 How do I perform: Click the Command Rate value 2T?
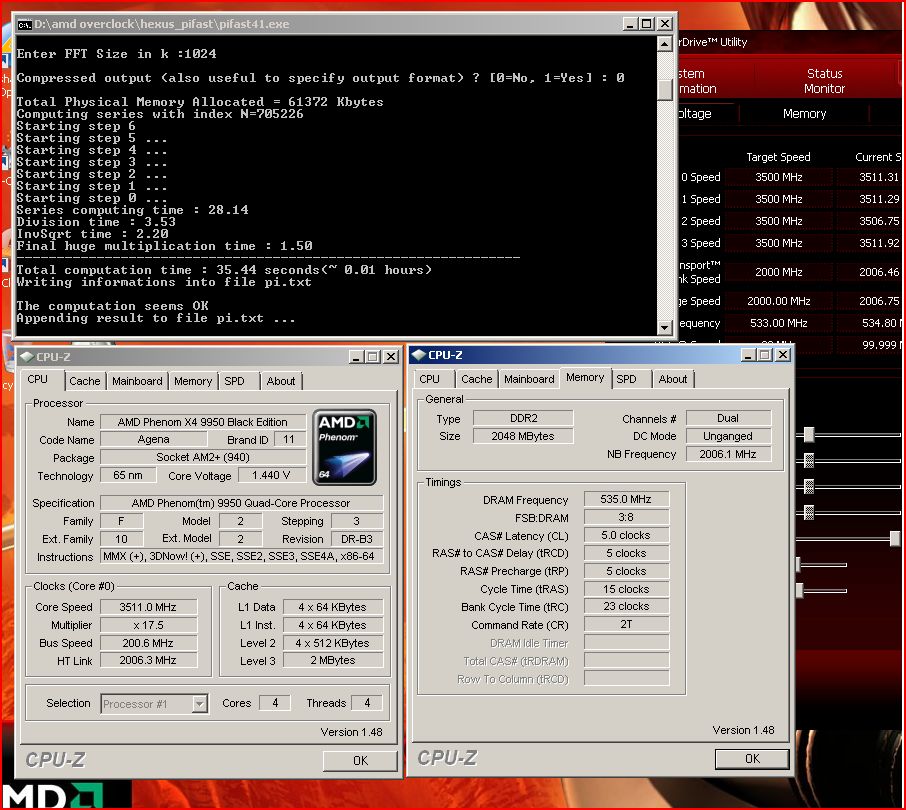click(626, 624)
